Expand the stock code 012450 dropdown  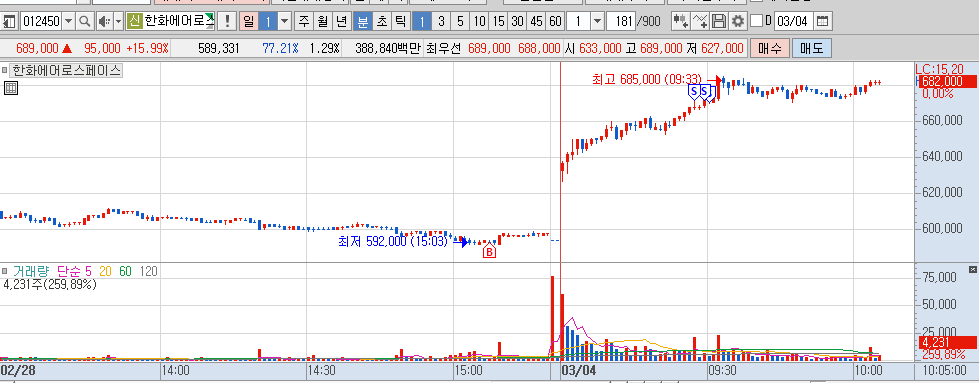point(69,22)
